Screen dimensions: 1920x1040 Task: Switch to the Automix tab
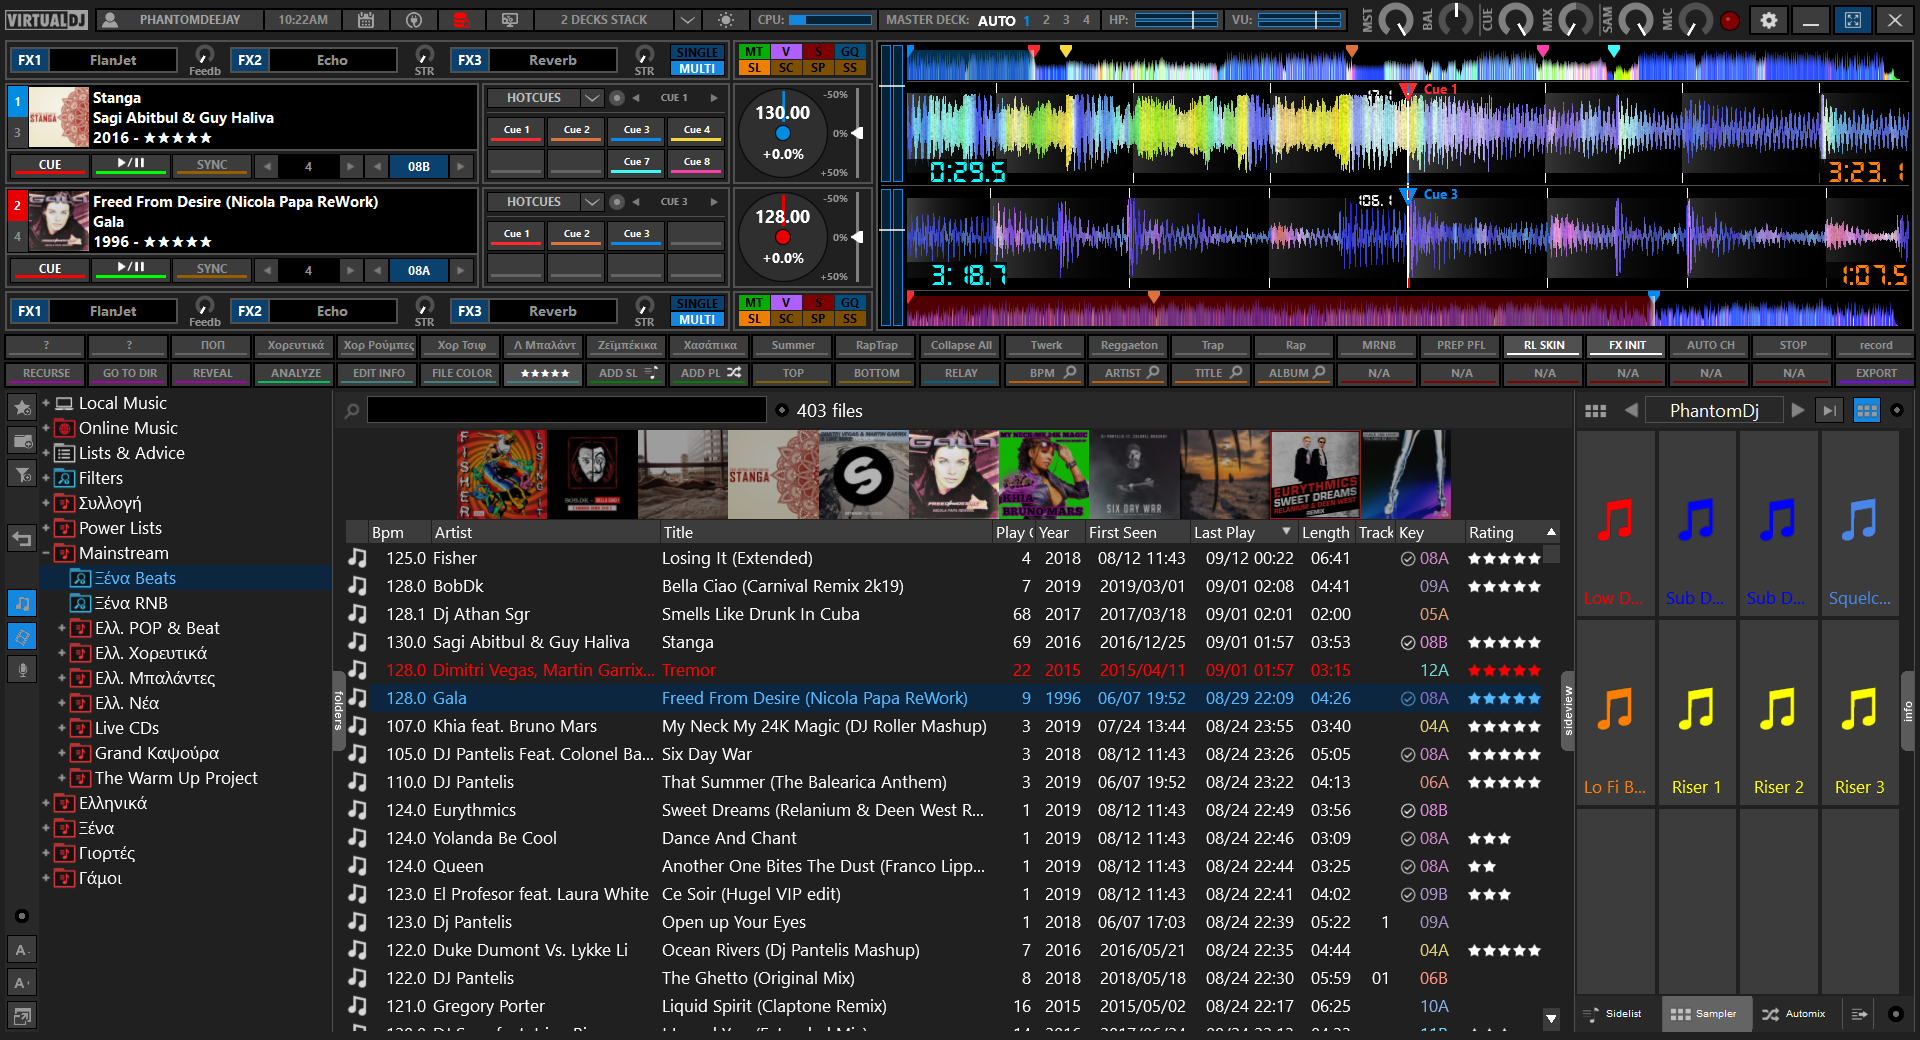coord(1794,1014)
